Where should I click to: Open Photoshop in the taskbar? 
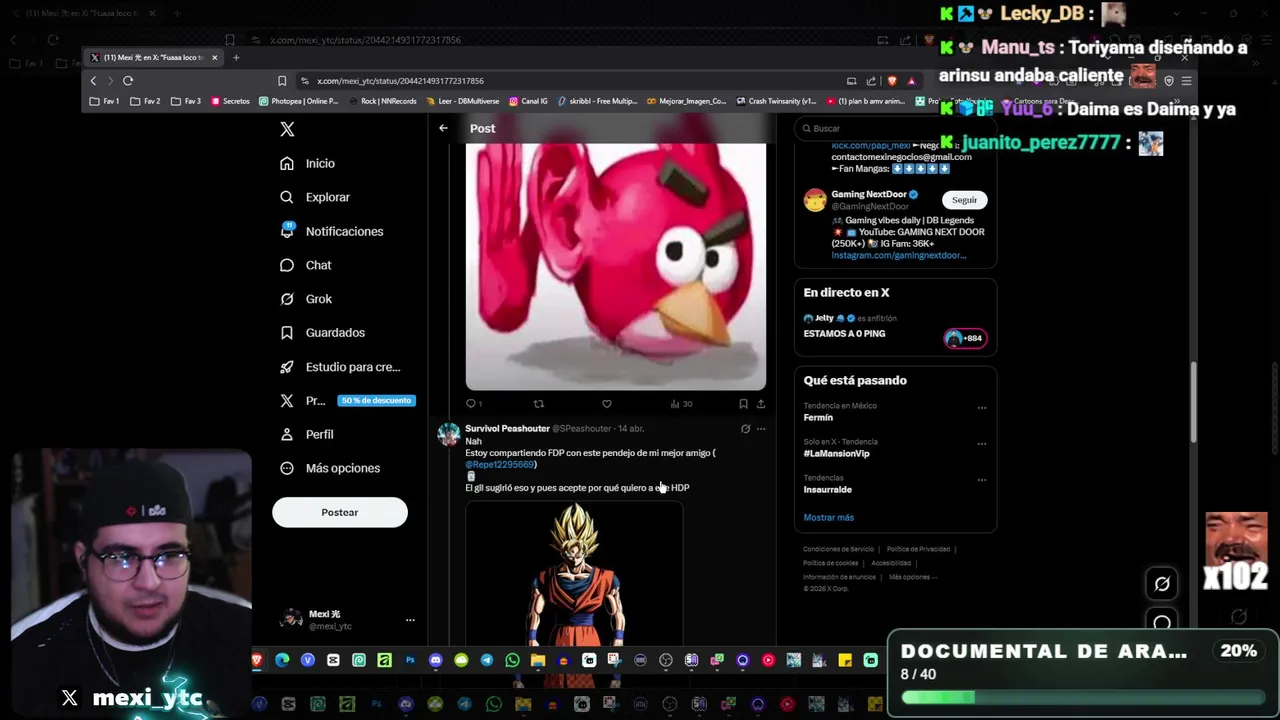pos(410,660)
